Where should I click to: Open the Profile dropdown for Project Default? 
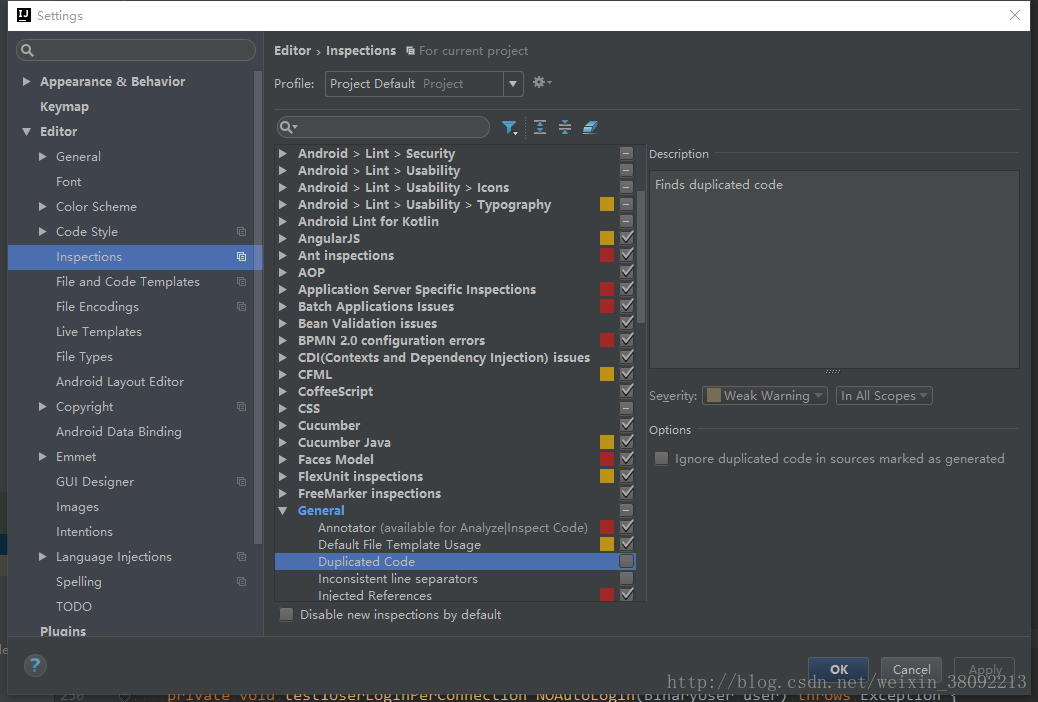click(x=424, y=83)
